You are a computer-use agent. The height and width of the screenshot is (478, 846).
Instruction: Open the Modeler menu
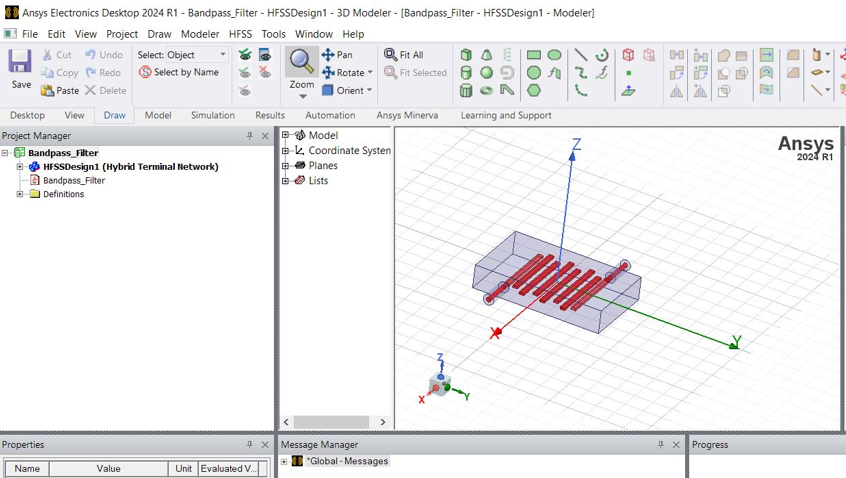(200, 34)
